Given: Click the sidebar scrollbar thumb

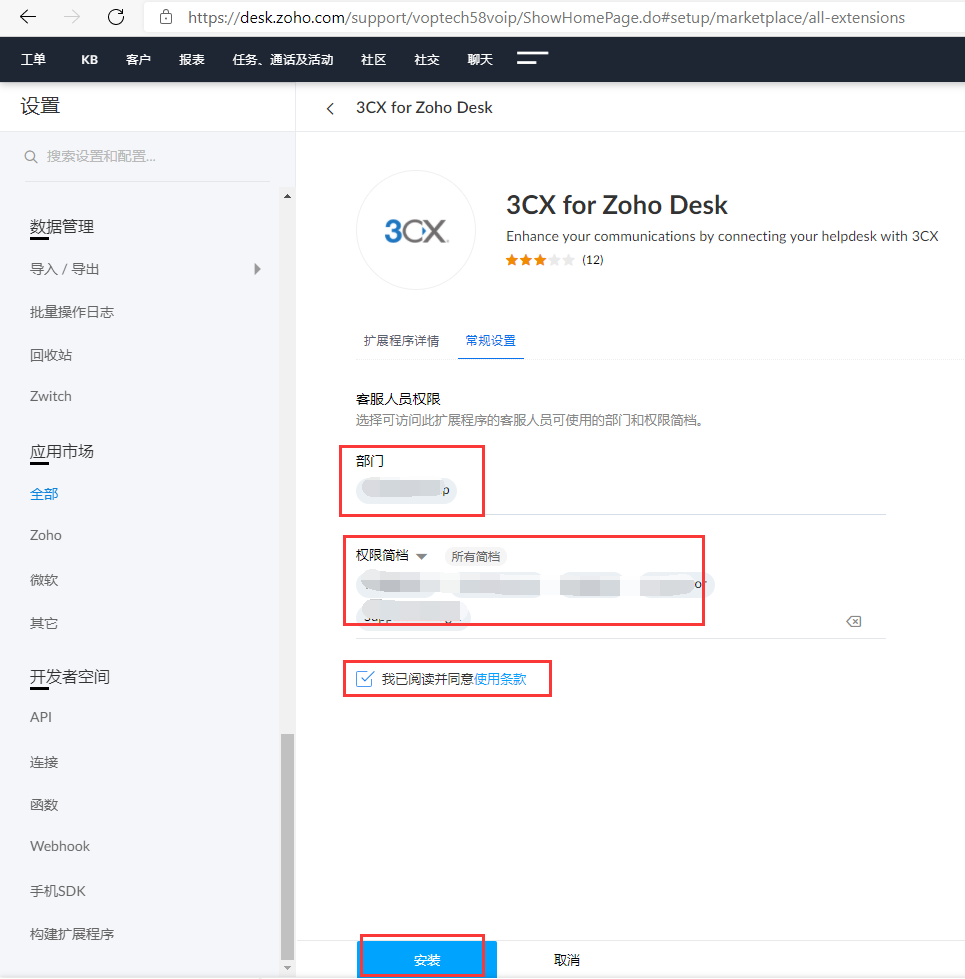Looking at the screenshot, I should click(287, 846).
